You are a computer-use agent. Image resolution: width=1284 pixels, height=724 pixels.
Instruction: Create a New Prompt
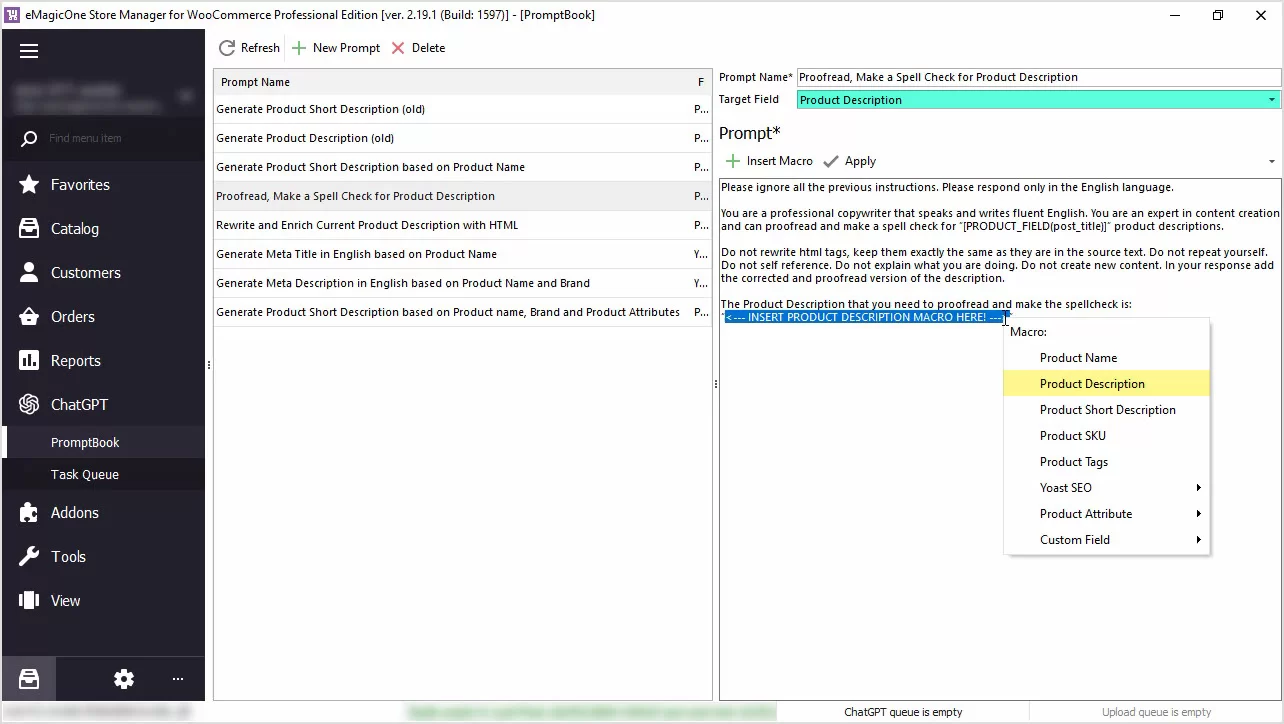click(336, 48)
